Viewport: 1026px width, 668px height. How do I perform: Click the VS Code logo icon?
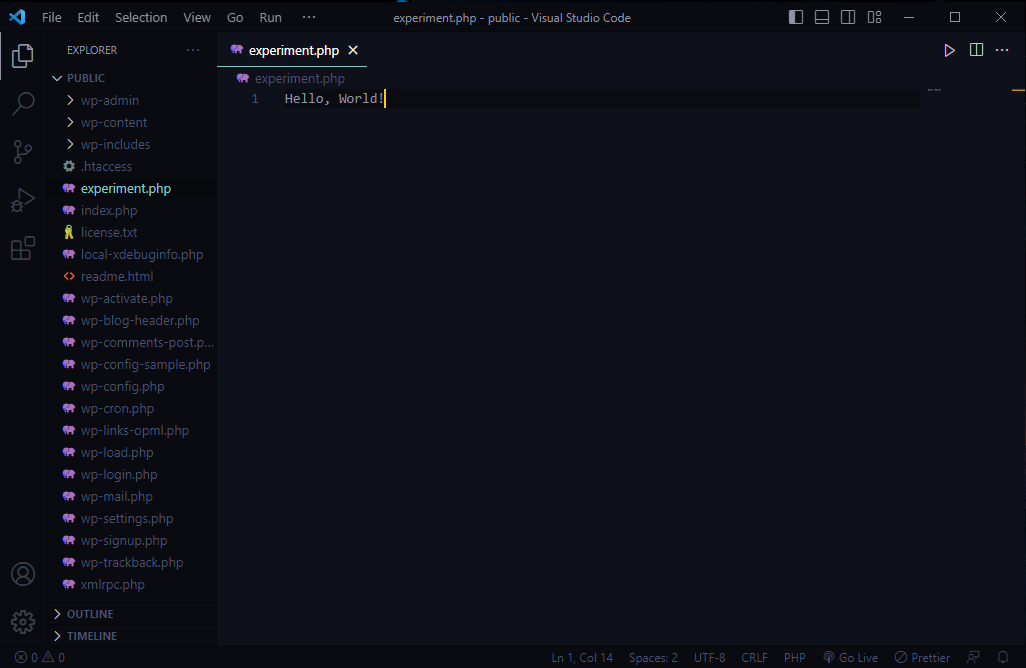[18, 17]
